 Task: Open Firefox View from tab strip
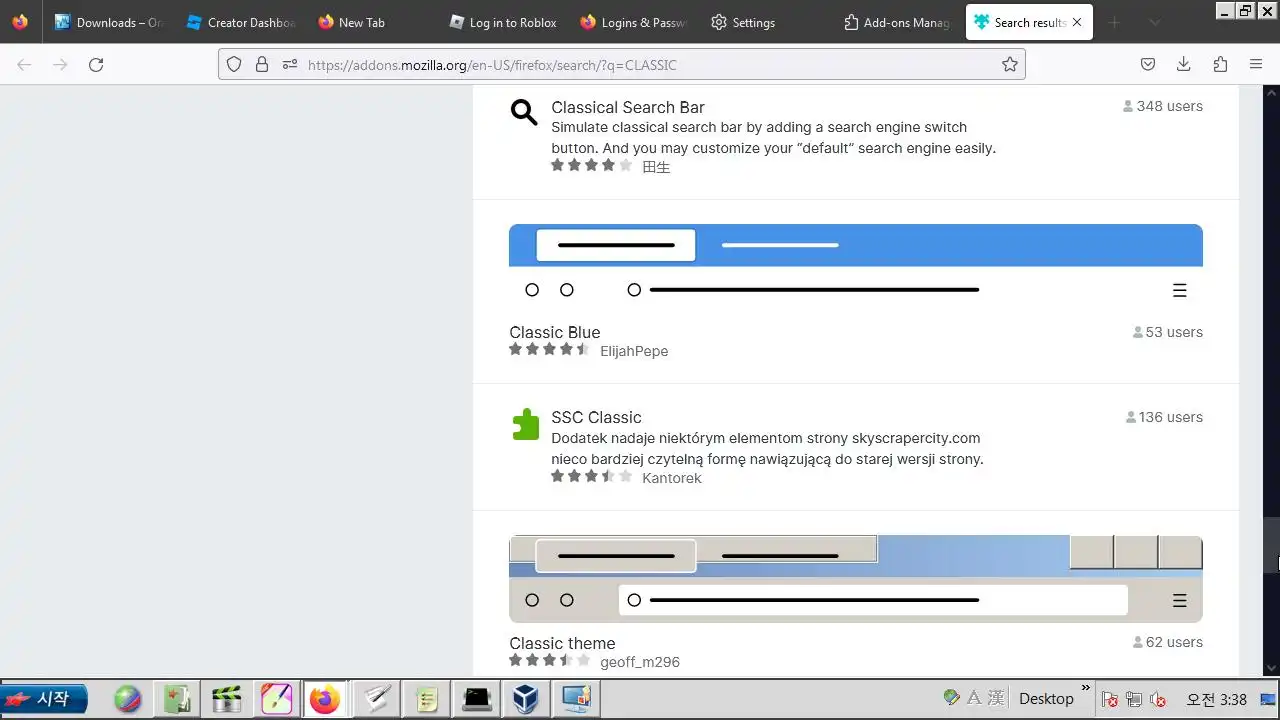point(20,22)
